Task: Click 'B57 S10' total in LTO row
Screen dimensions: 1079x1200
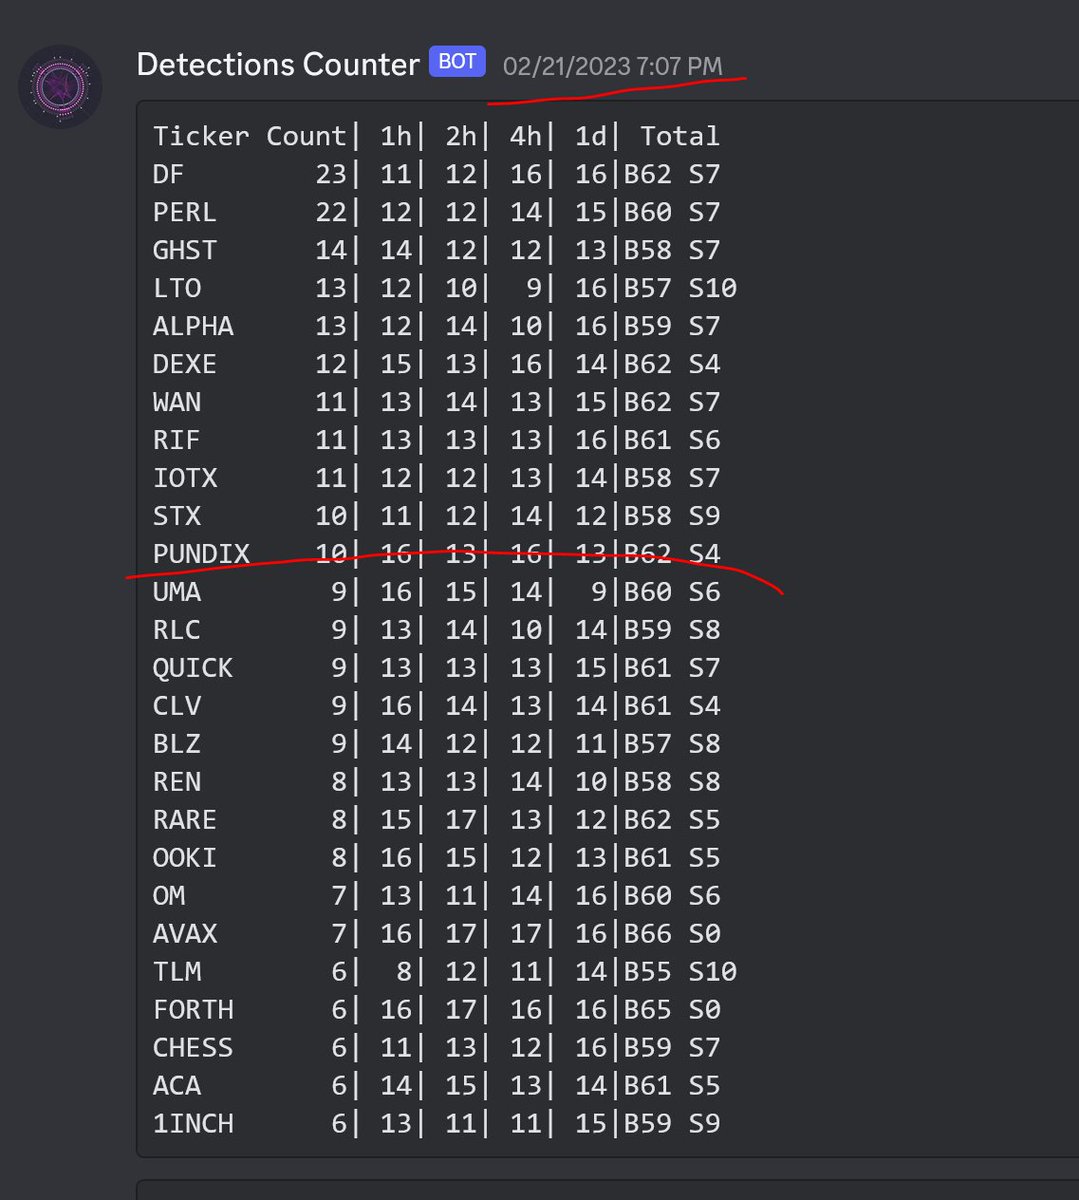Action: pyautogui.click(x=680, y=288)
